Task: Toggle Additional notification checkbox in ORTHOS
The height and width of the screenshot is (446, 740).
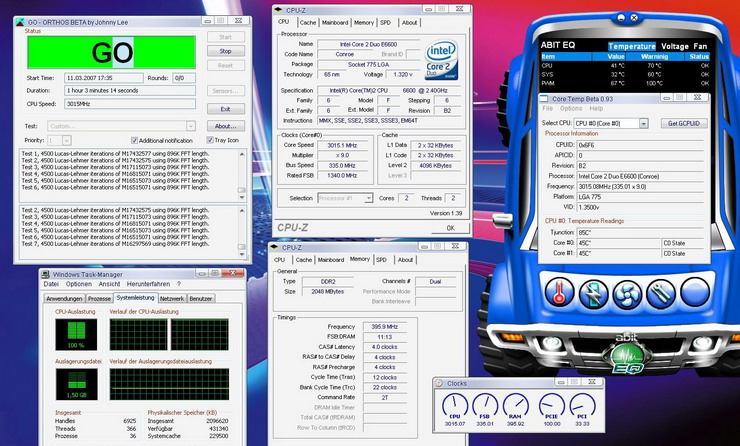Action: [x=135, y=140]
